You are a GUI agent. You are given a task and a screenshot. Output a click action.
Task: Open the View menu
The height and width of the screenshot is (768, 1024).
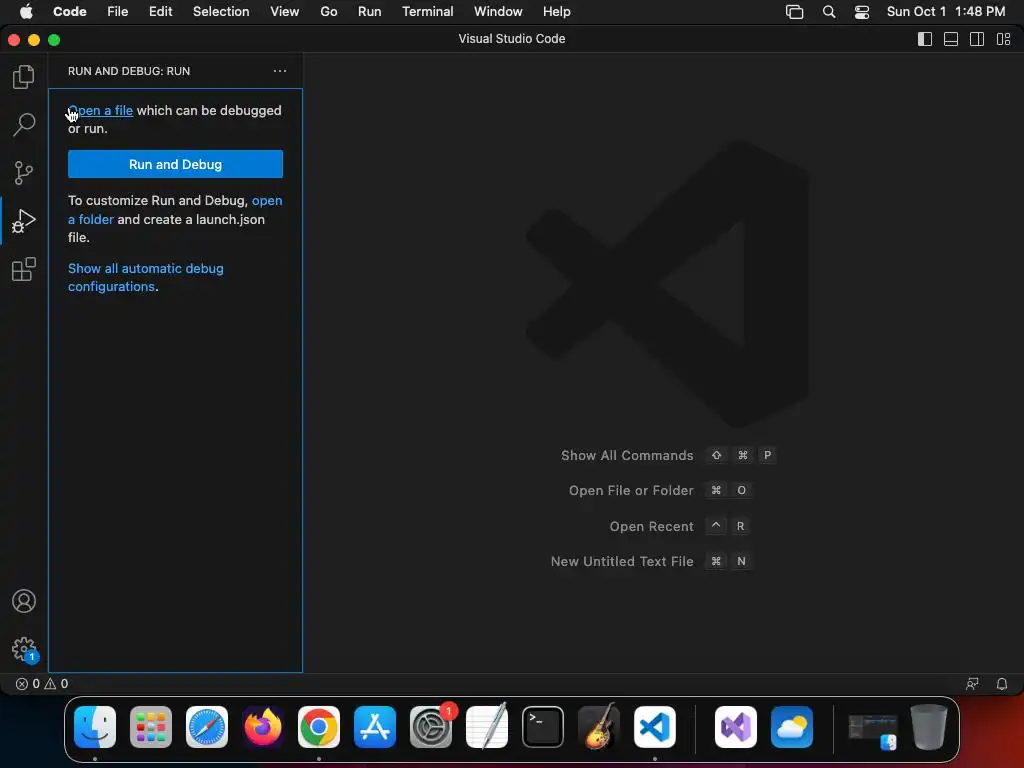285,12
